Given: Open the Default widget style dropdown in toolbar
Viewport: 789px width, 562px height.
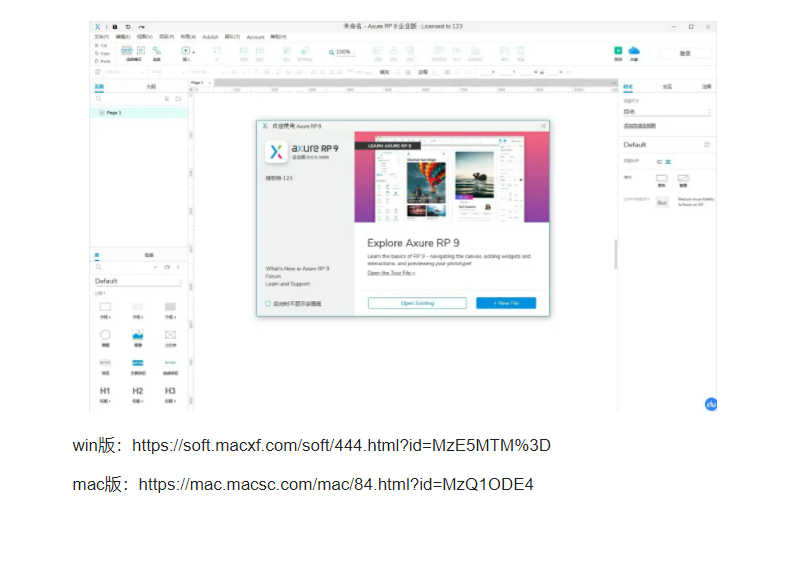Looking at the screenshot, I should [123, 72].
